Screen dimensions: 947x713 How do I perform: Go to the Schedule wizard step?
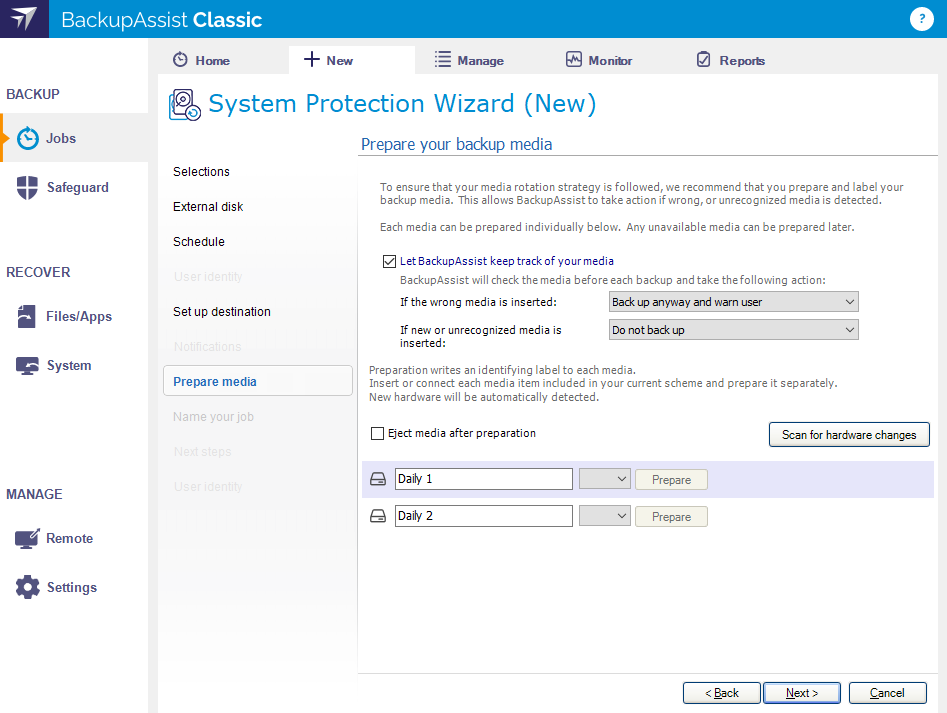pyautogui.click(x=199, y=241)
